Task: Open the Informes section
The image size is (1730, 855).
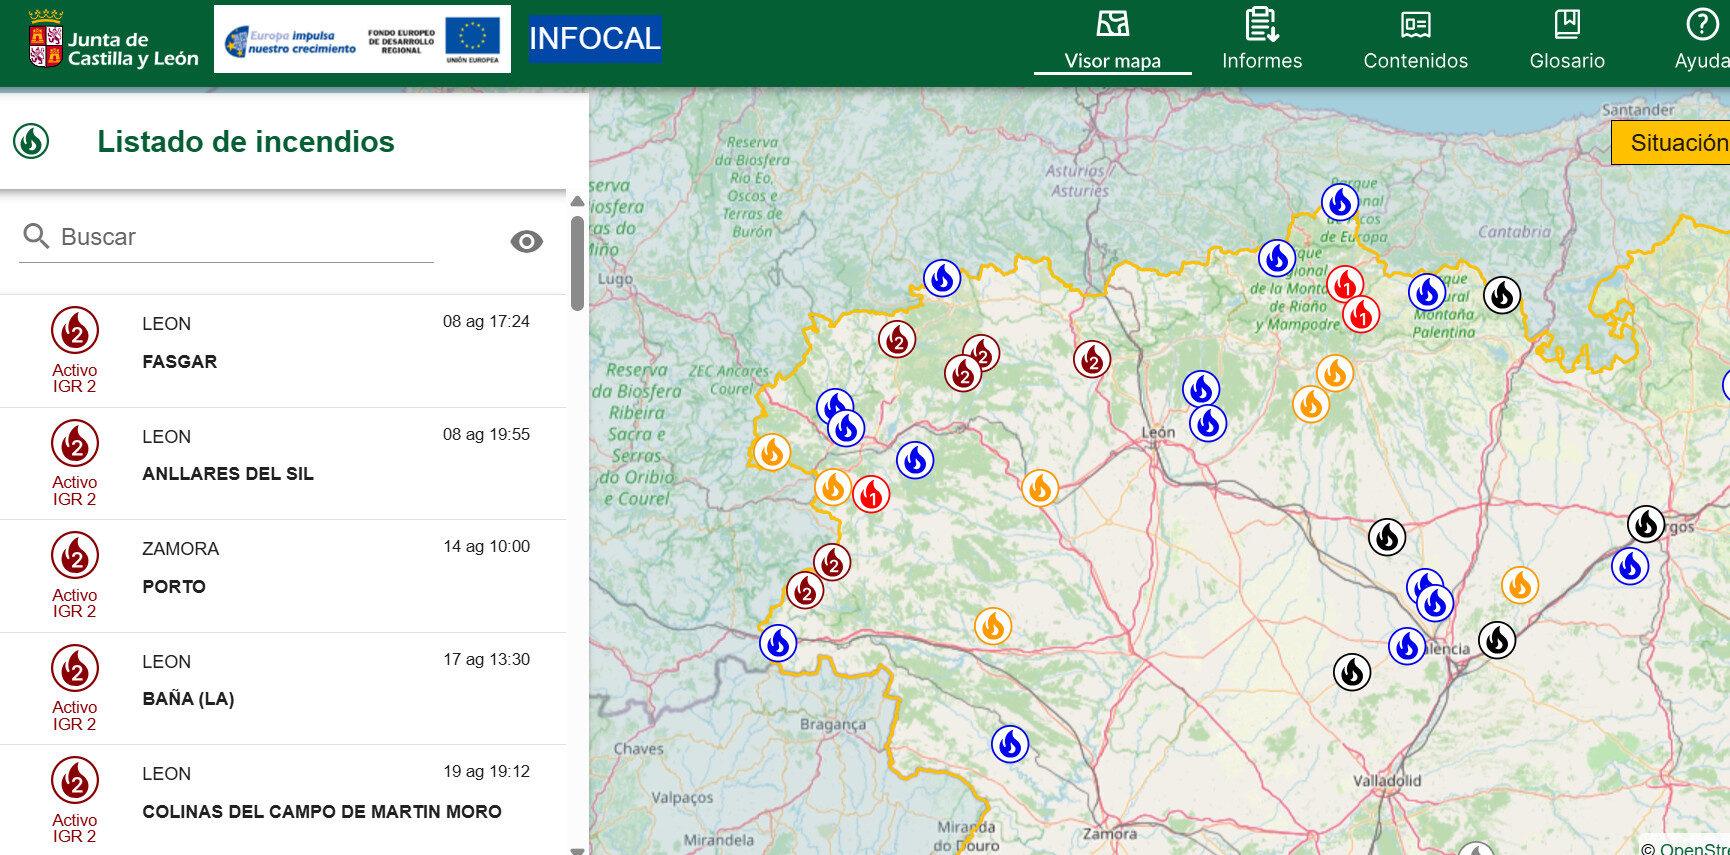Action: (1261, 40)
